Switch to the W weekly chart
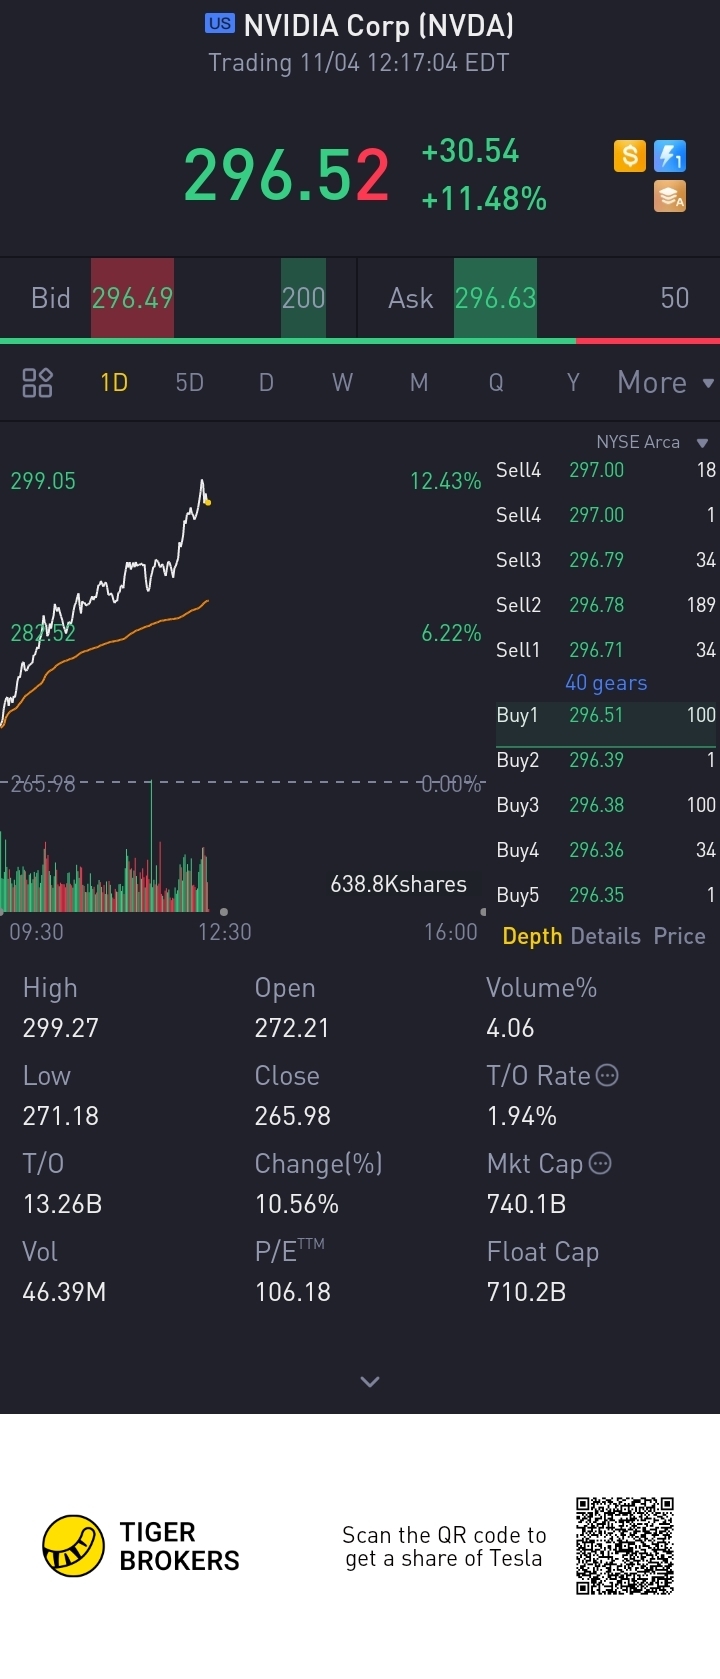 point(342,382)
